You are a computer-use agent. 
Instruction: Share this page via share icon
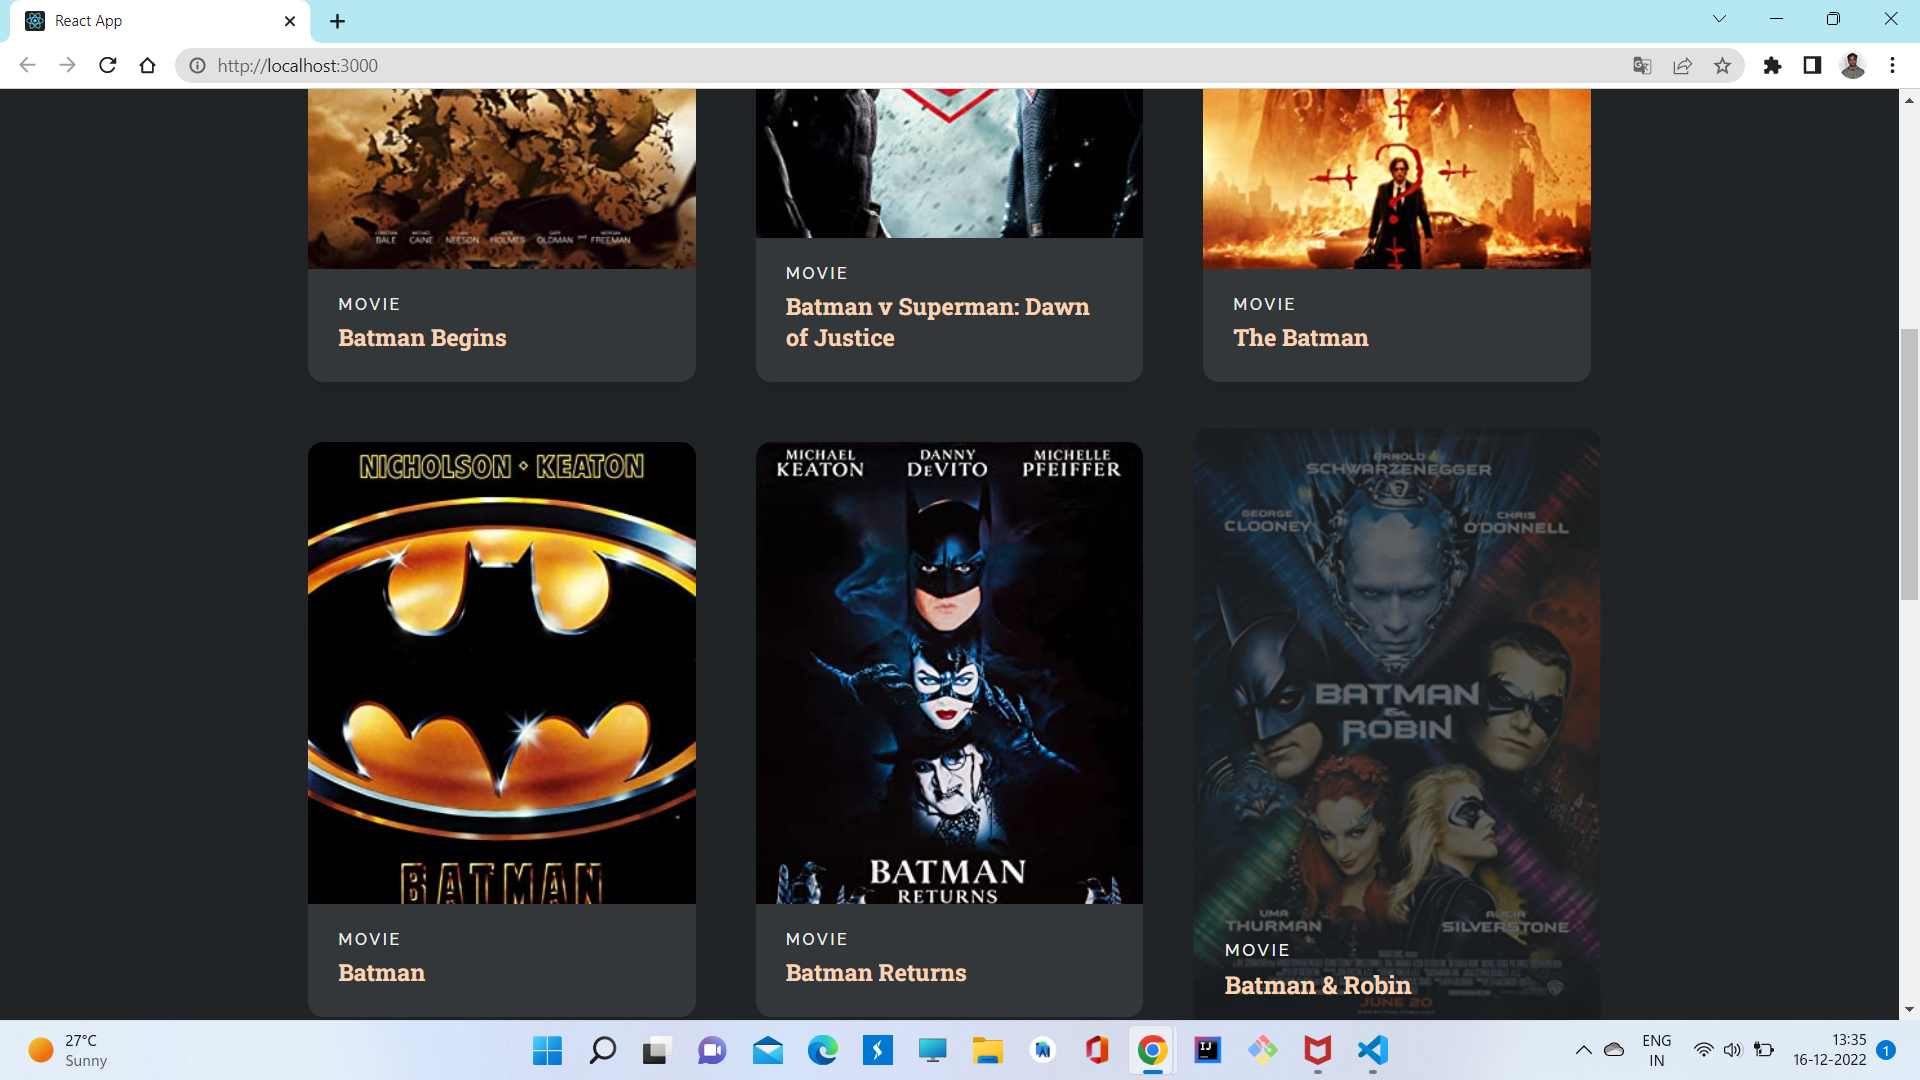[x=1682, y=65]
